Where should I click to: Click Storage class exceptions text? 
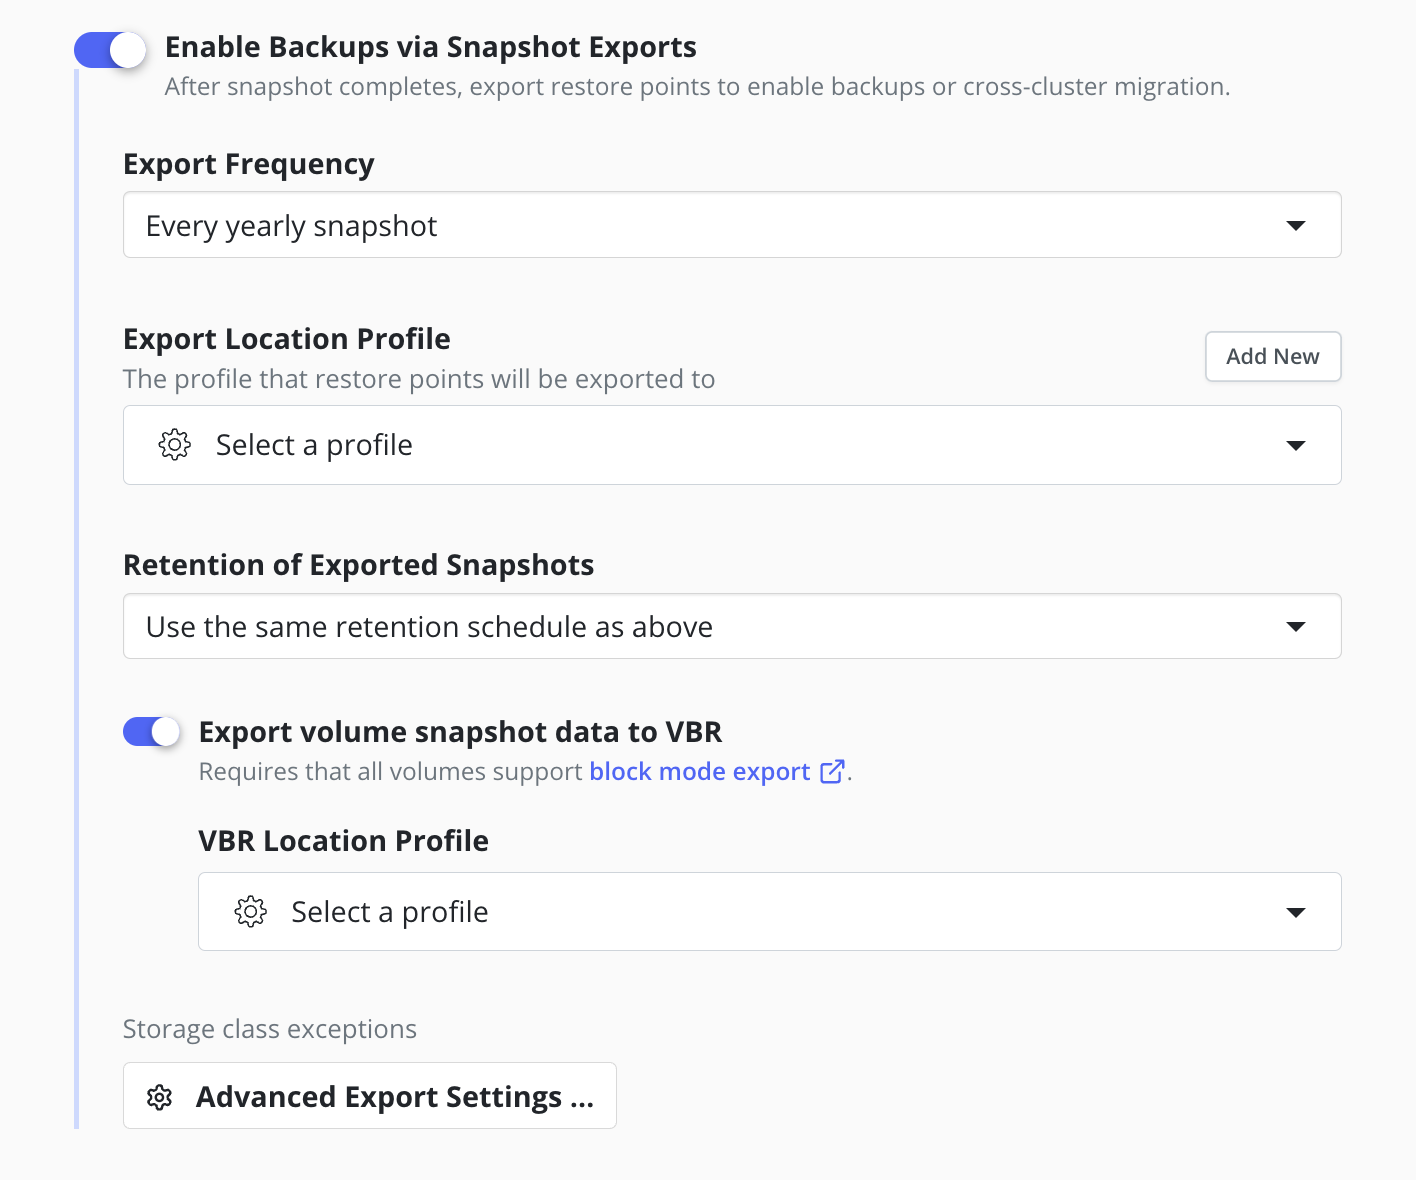coord(270,1029)
